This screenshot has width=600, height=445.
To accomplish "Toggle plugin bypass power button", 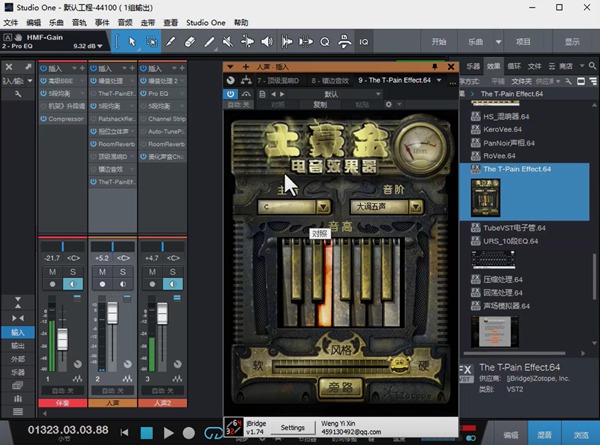I will click(x=230, y=94).
